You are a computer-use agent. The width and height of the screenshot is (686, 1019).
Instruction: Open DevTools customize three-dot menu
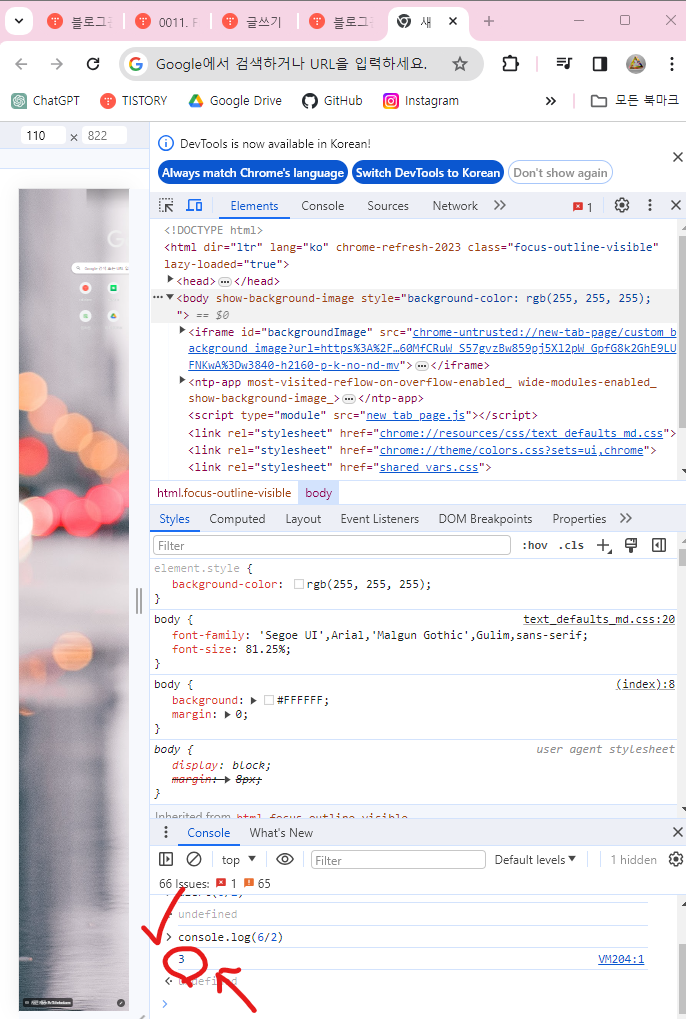click(650, 205)
